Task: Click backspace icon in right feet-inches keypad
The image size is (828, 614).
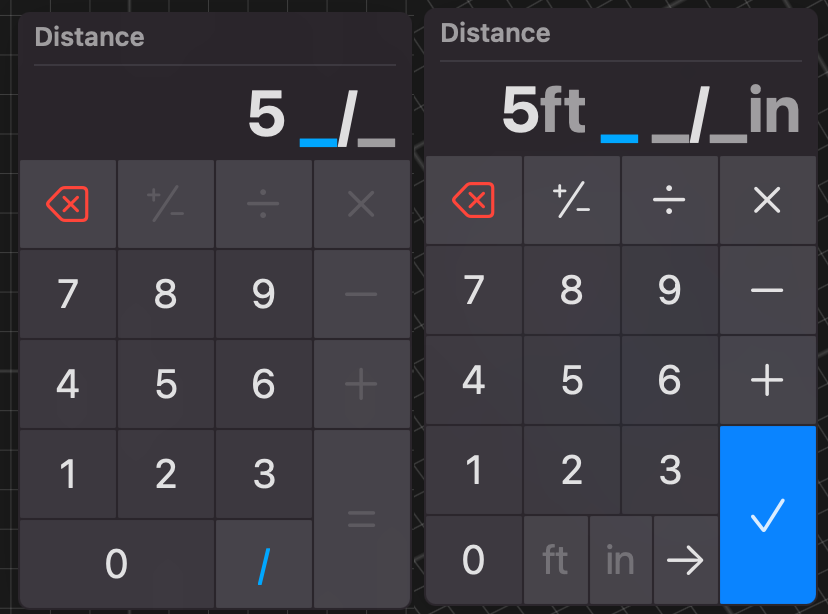Action: tap(473, 201)
